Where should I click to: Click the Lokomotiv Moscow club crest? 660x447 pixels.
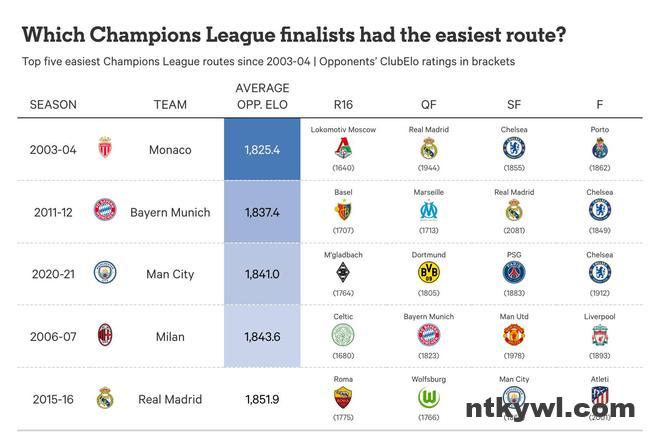[343, 148]
